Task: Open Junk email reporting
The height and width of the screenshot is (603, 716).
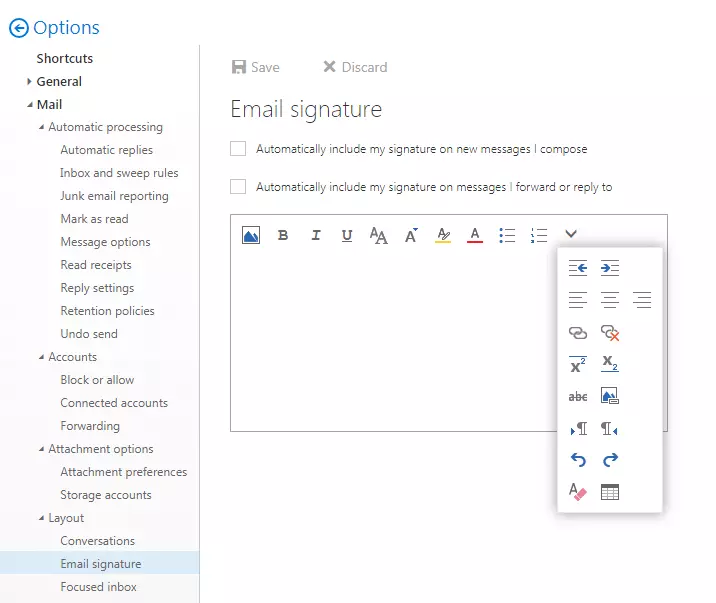Action: (x=114, y=196)
